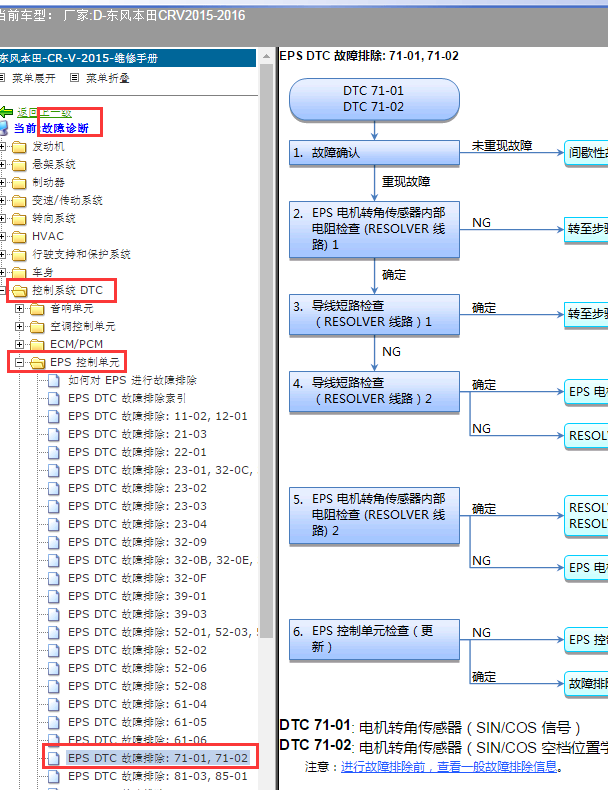Screen dimensions: 608x790
Task: Open EPS DTC 故障排除: 23-03
Action: (138, 506)
